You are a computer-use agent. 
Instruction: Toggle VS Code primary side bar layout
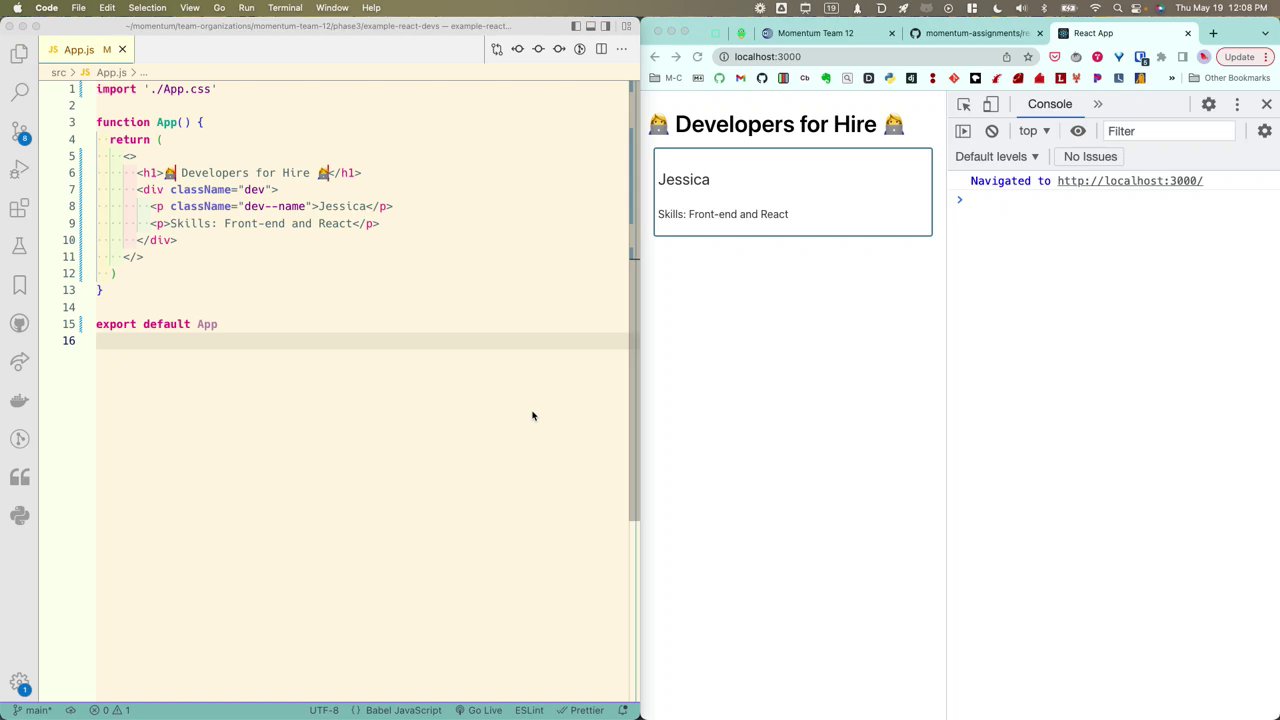(576, 26)
